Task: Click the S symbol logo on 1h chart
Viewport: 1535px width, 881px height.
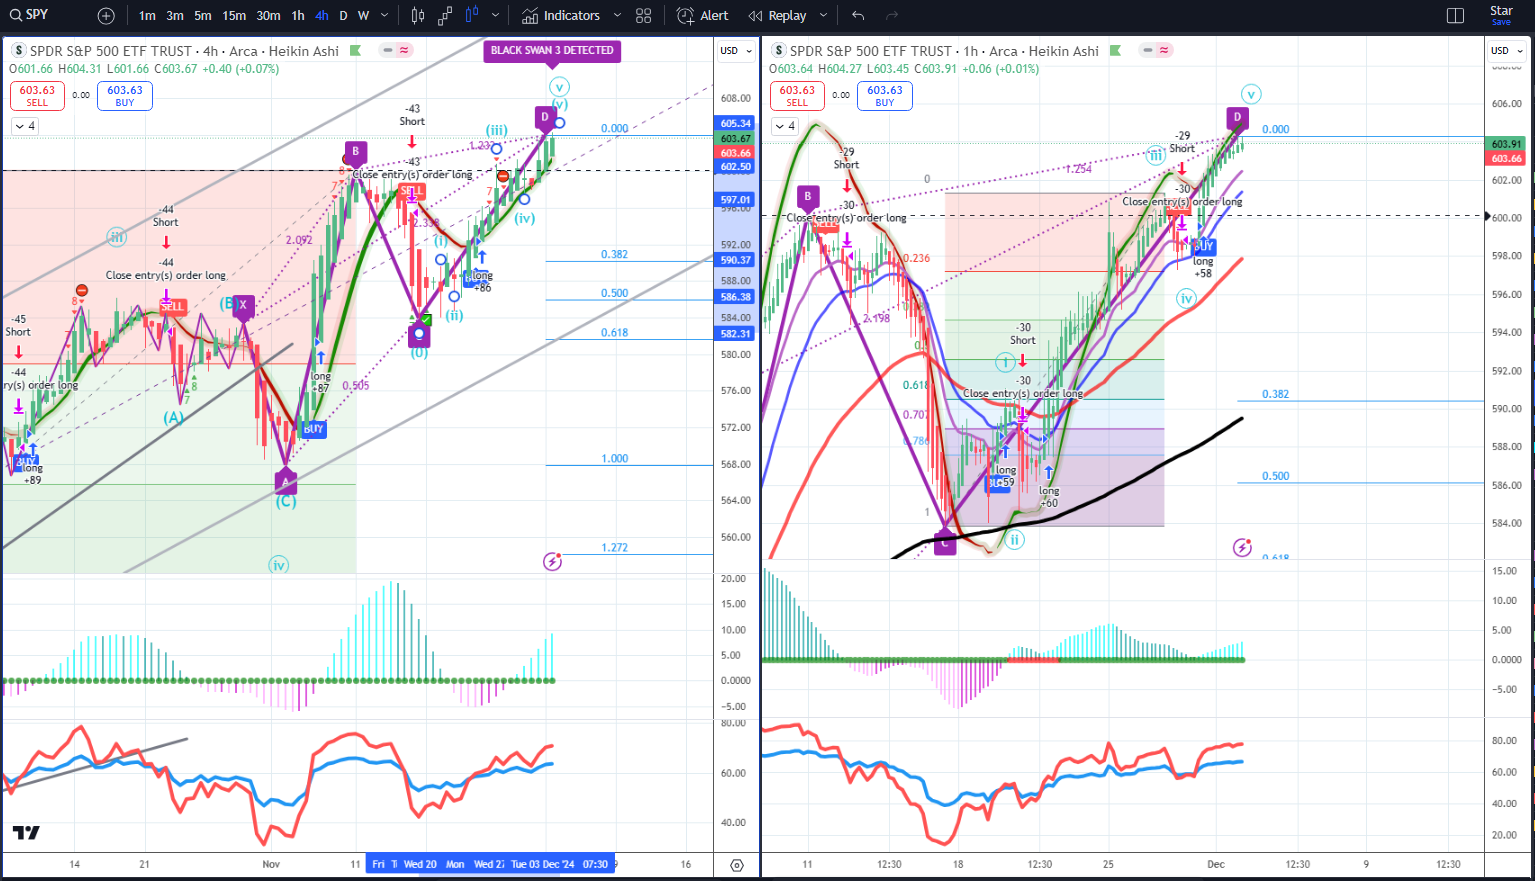Action: (779, 51)
